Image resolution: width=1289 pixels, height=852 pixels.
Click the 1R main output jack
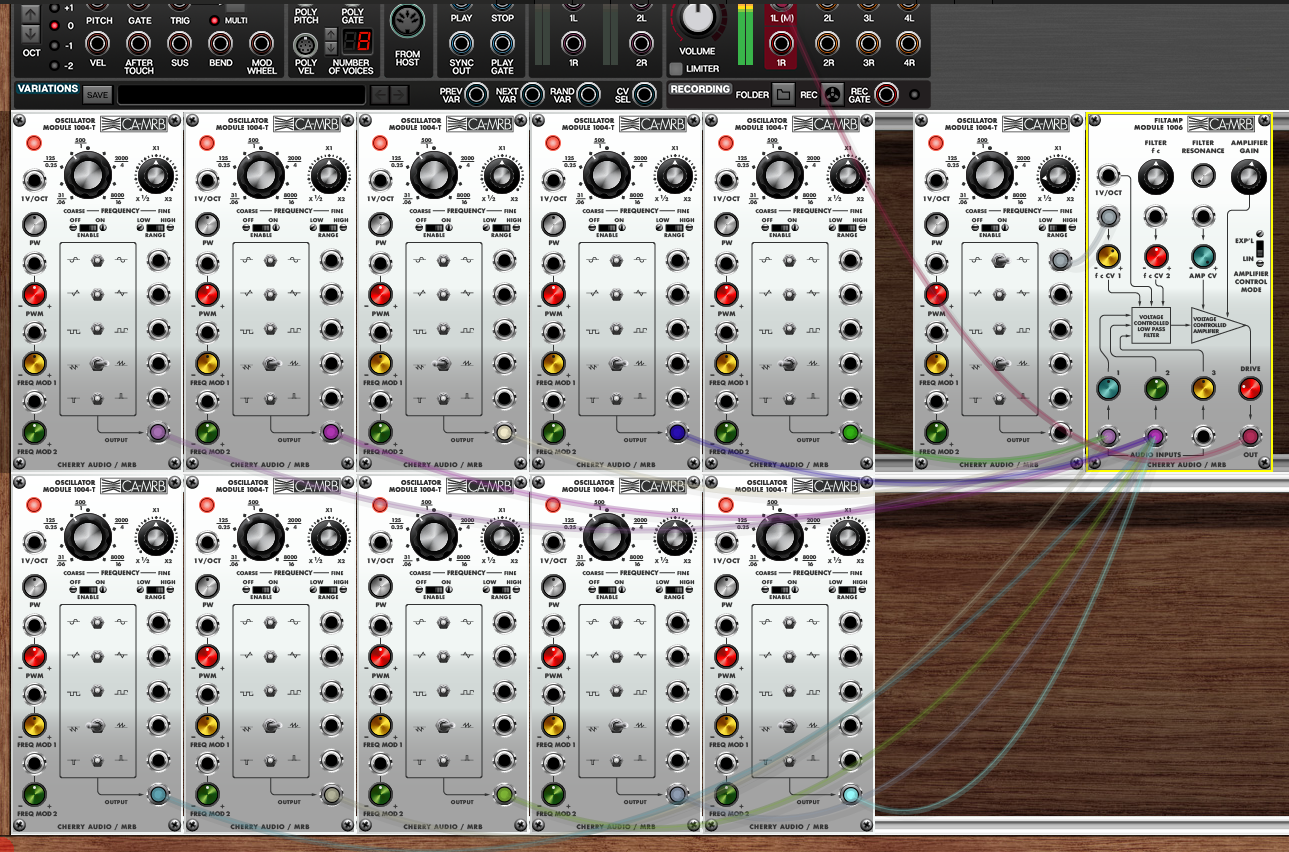[781, 43]
